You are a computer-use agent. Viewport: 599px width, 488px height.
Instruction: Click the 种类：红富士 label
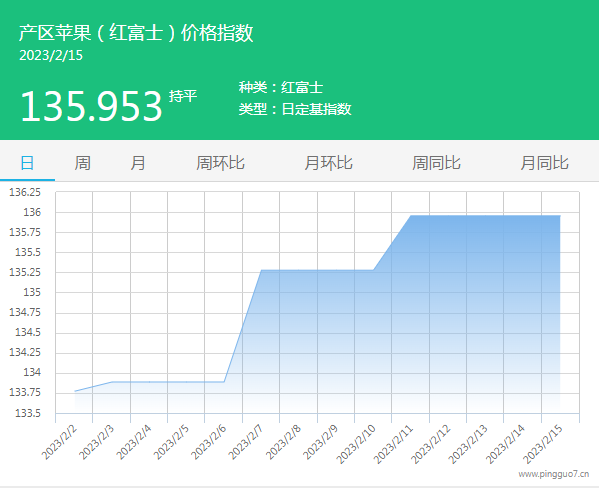(x=281, y=88)
